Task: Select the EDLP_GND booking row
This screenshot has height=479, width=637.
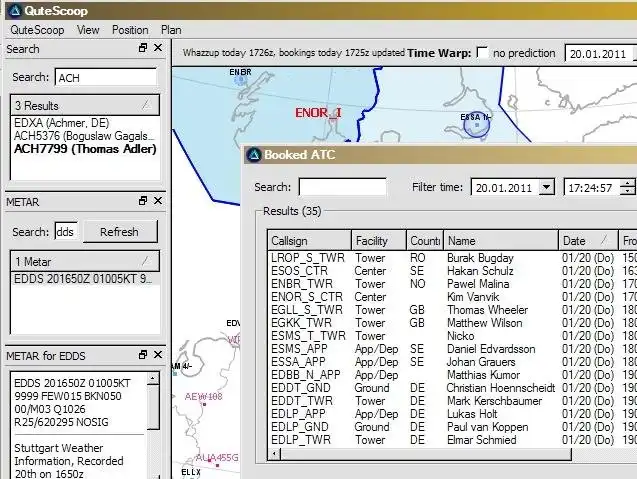Action: click(x=452, y=427)
